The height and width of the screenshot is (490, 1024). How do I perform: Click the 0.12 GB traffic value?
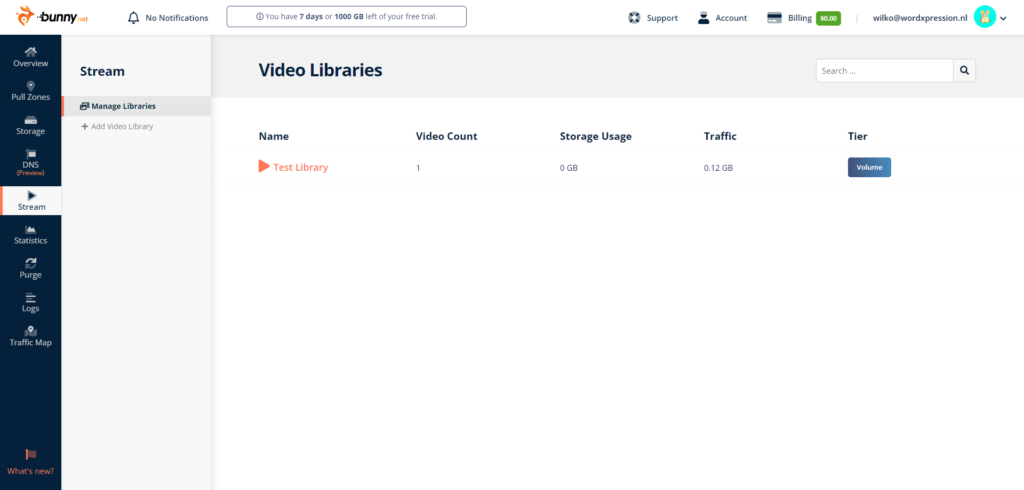pos(718,168)
